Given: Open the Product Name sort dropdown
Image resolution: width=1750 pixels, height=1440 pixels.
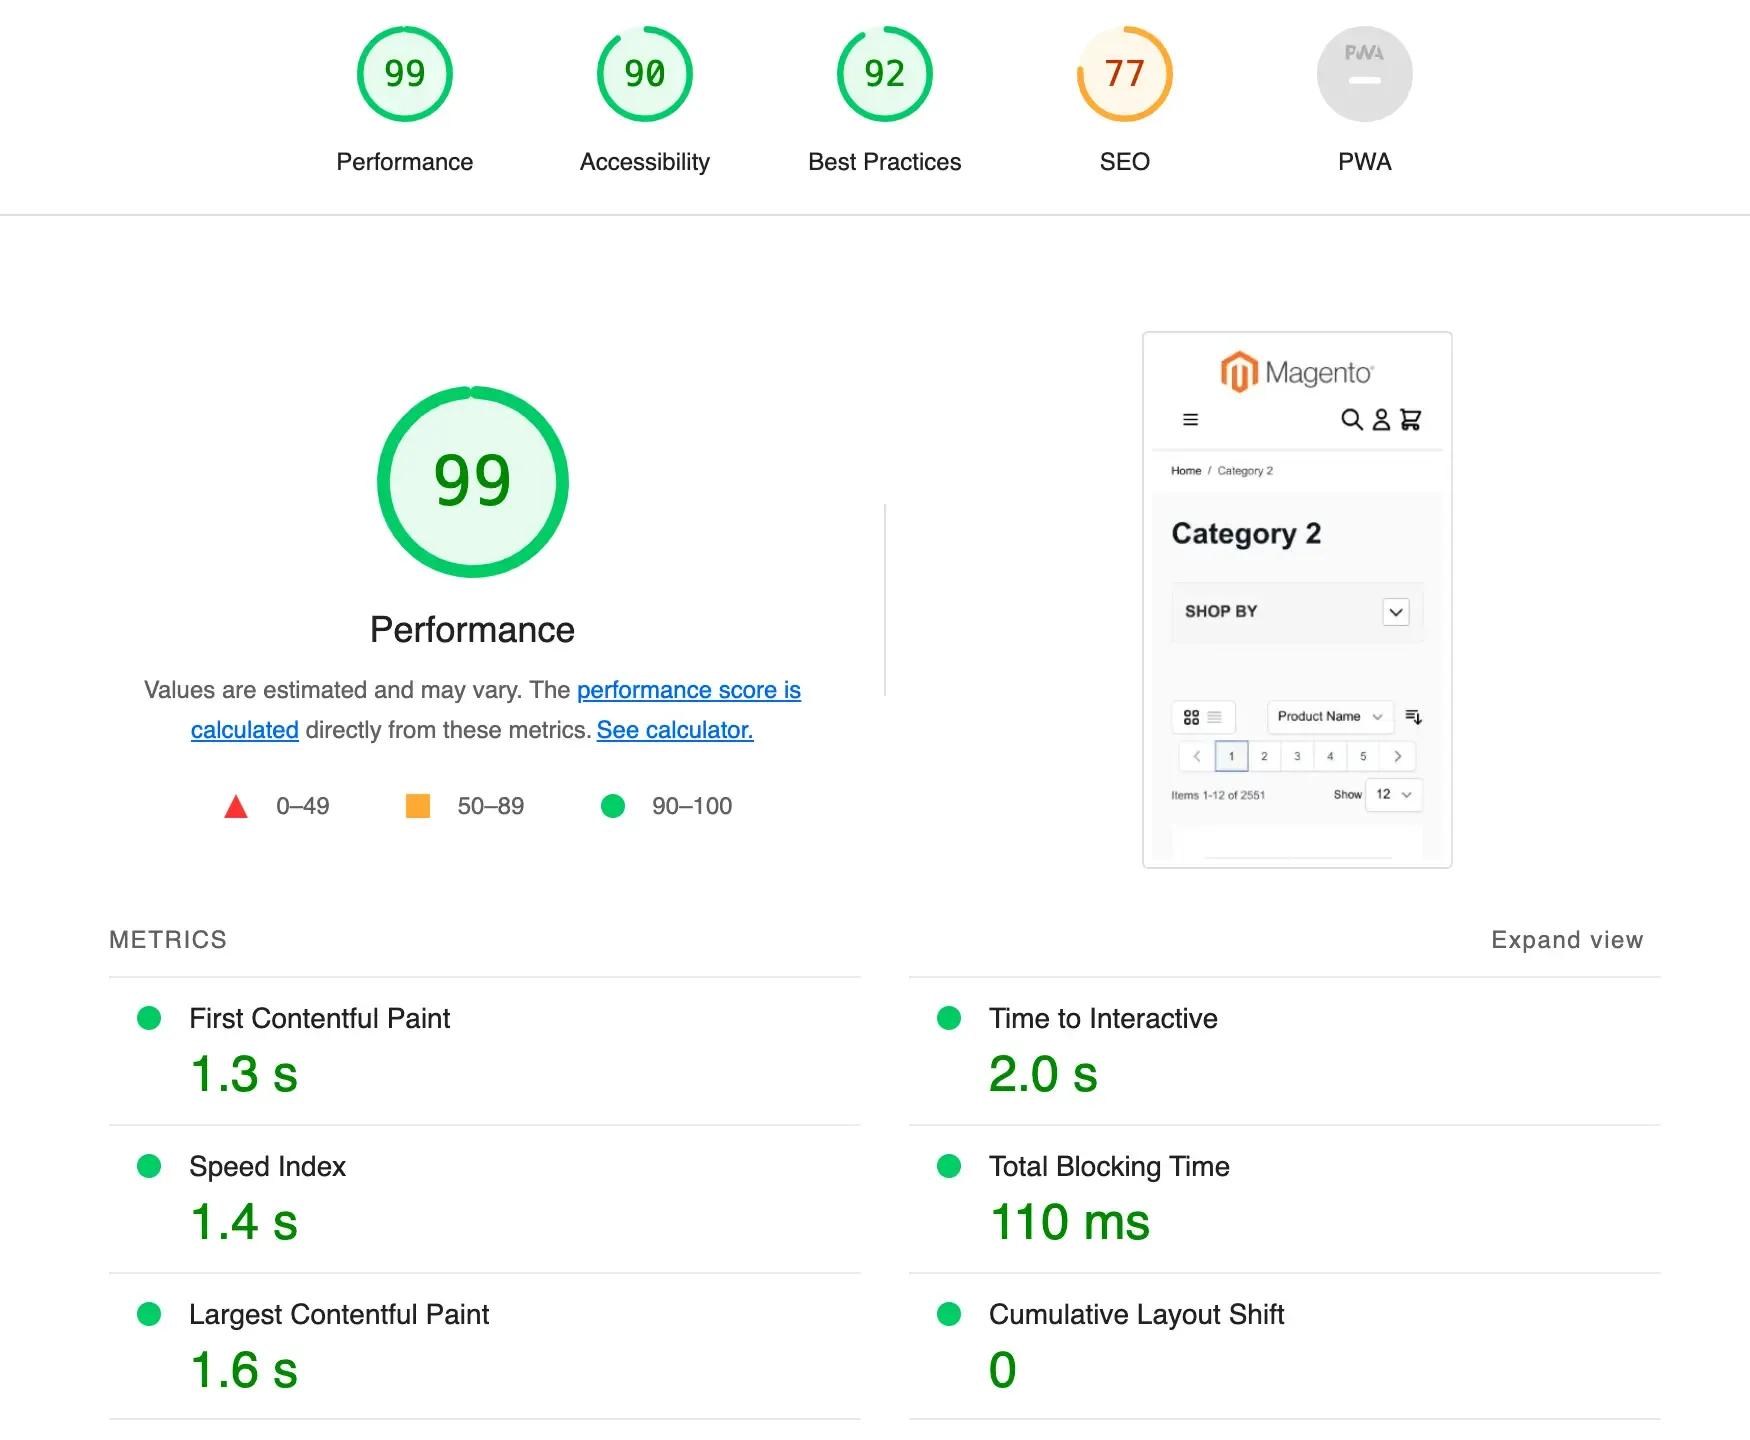Looking at the screenshot, I should pos(1329,717).
